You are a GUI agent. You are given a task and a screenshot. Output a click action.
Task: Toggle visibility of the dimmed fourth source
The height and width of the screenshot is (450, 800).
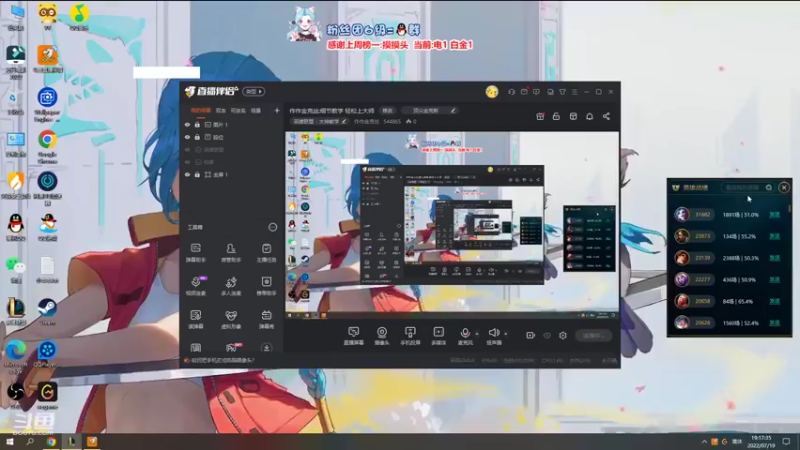187,162
